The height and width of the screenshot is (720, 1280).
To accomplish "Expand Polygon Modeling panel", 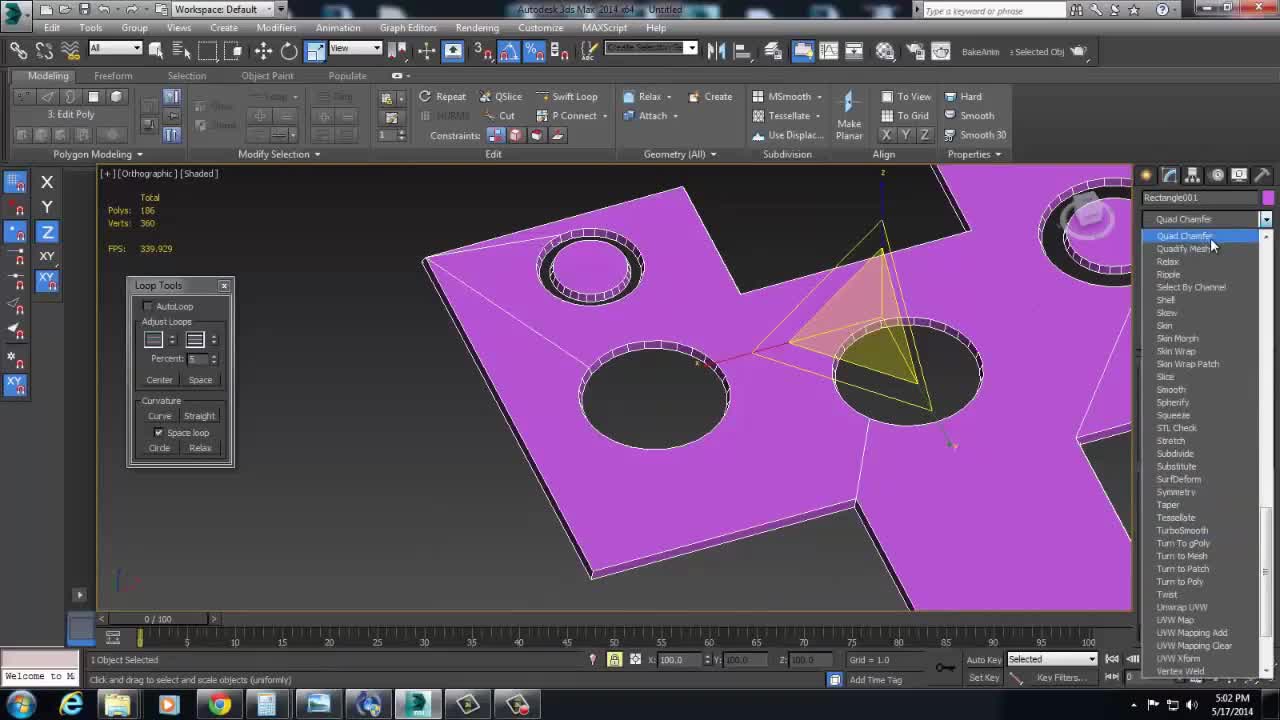I will click(x=97, y=154).
